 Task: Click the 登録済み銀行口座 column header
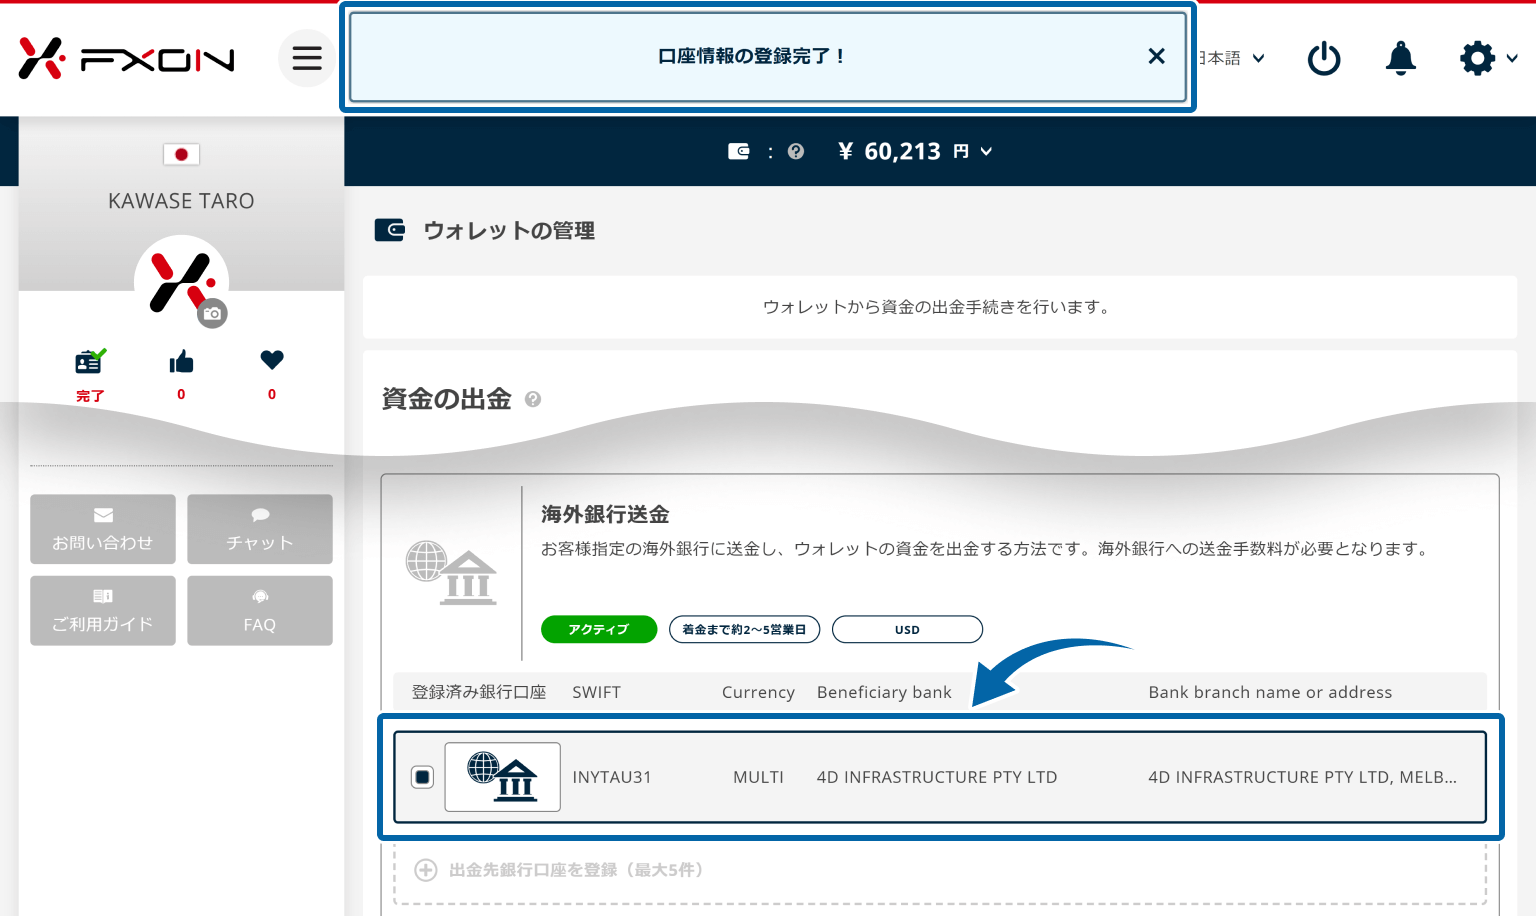coord(479,692)
